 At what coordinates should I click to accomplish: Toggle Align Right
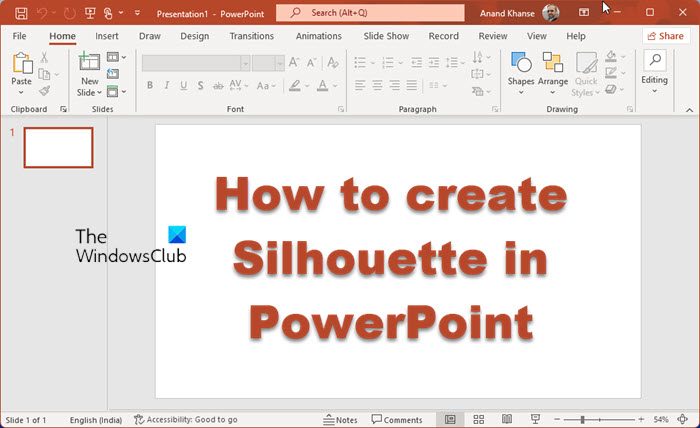(394, 85)
